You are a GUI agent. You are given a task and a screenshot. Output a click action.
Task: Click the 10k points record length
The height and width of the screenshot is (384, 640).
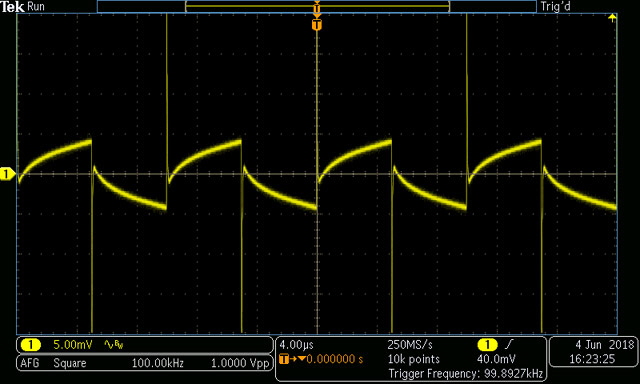[x=413, y=359]
